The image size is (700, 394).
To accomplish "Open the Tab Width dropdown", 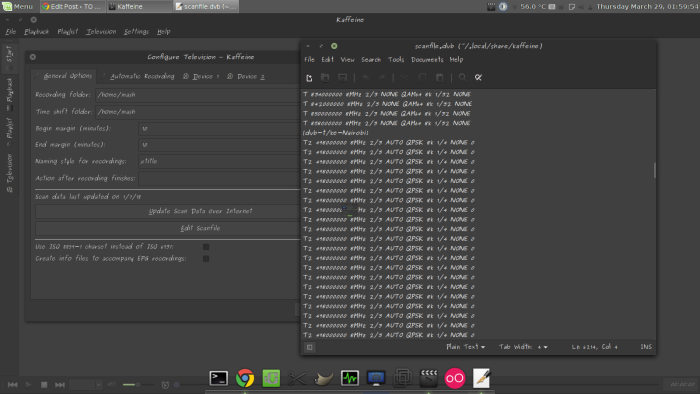I will [523, 347].
